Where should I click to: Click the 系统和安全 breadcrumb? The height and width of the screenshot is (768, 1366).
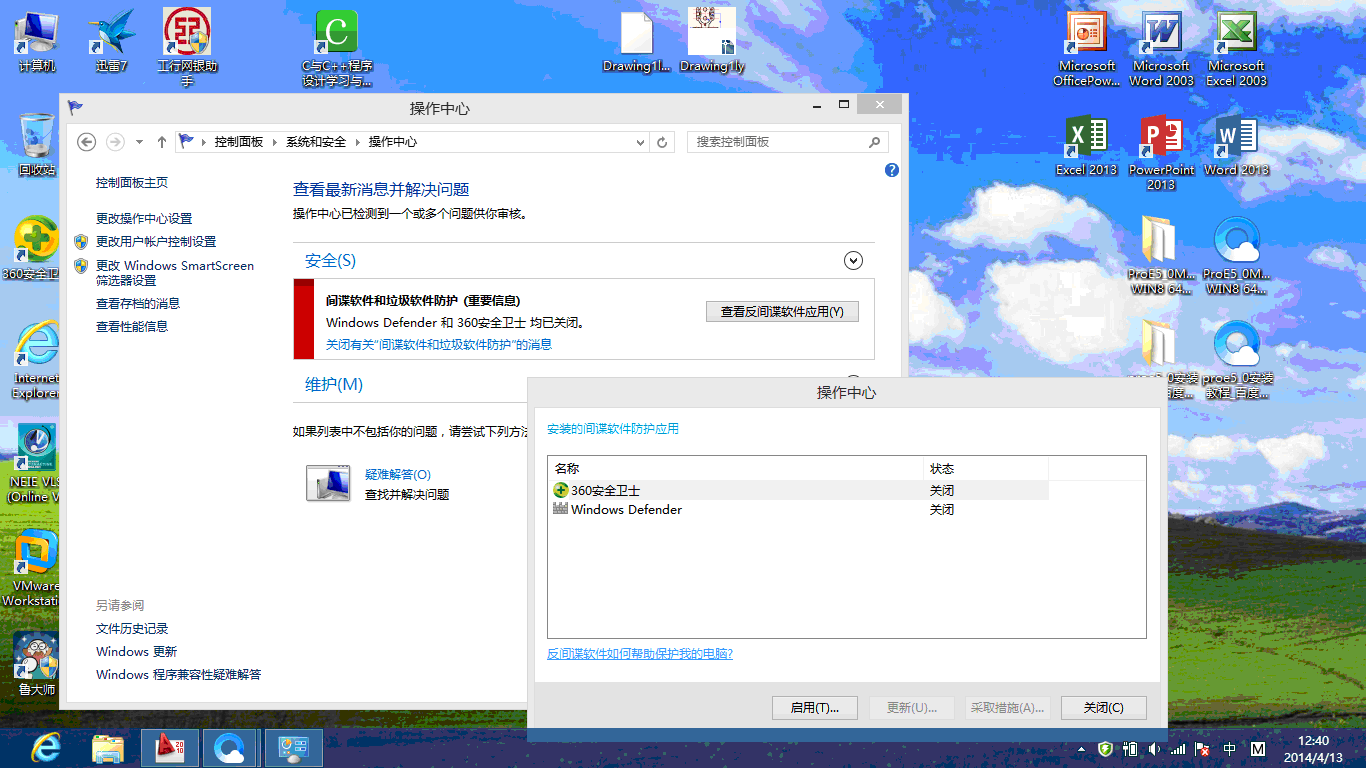pyautogui.click(x=316, y=142)
